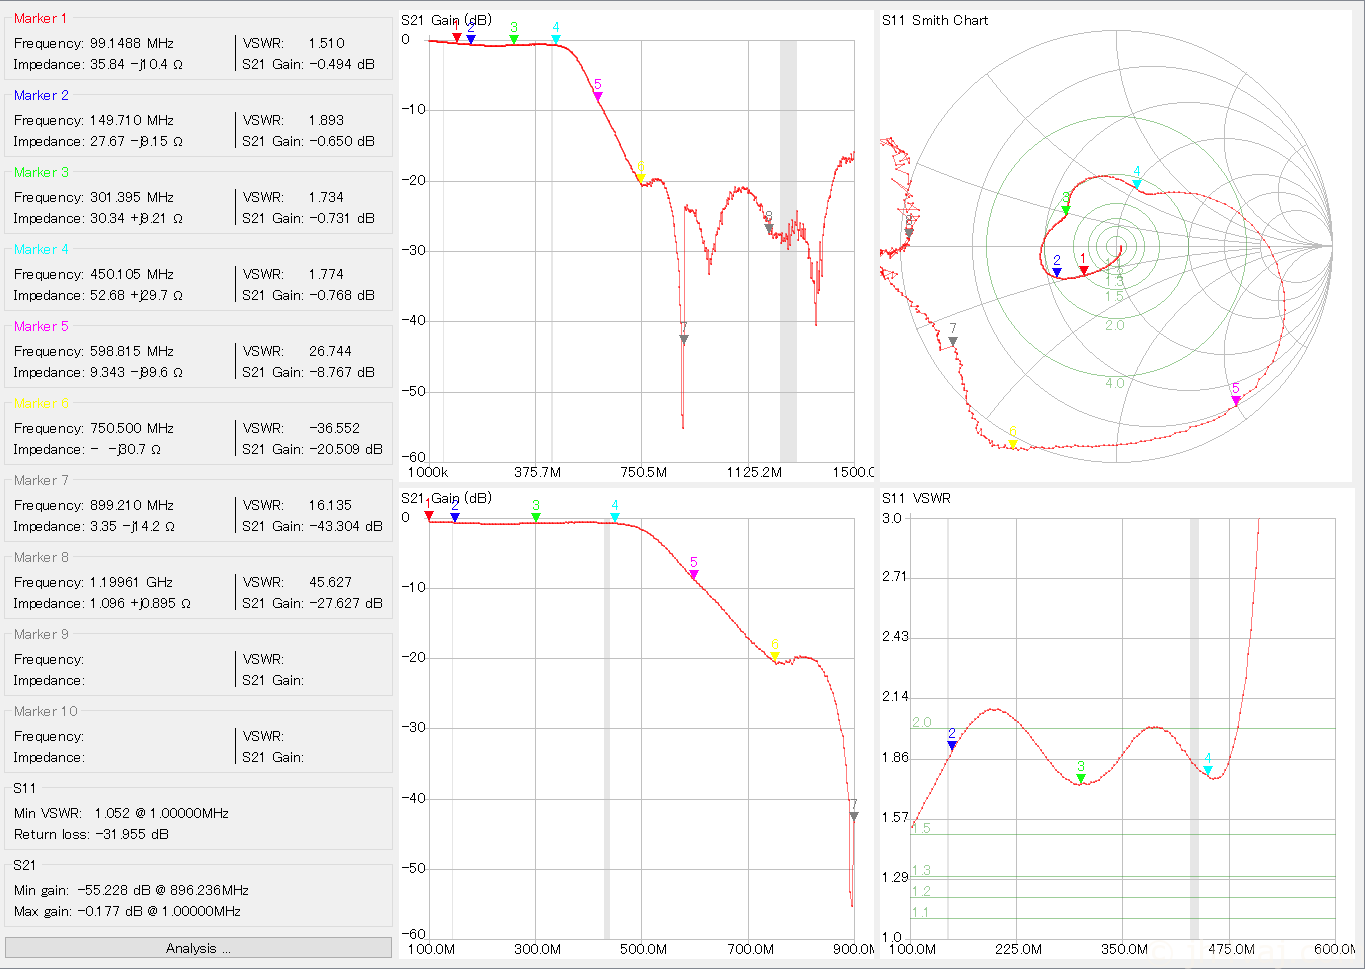Click 'Min VSWR: 1.052 @ 1.00000MHz' text
Screen dimensions: 1365x969
point(121,813)
